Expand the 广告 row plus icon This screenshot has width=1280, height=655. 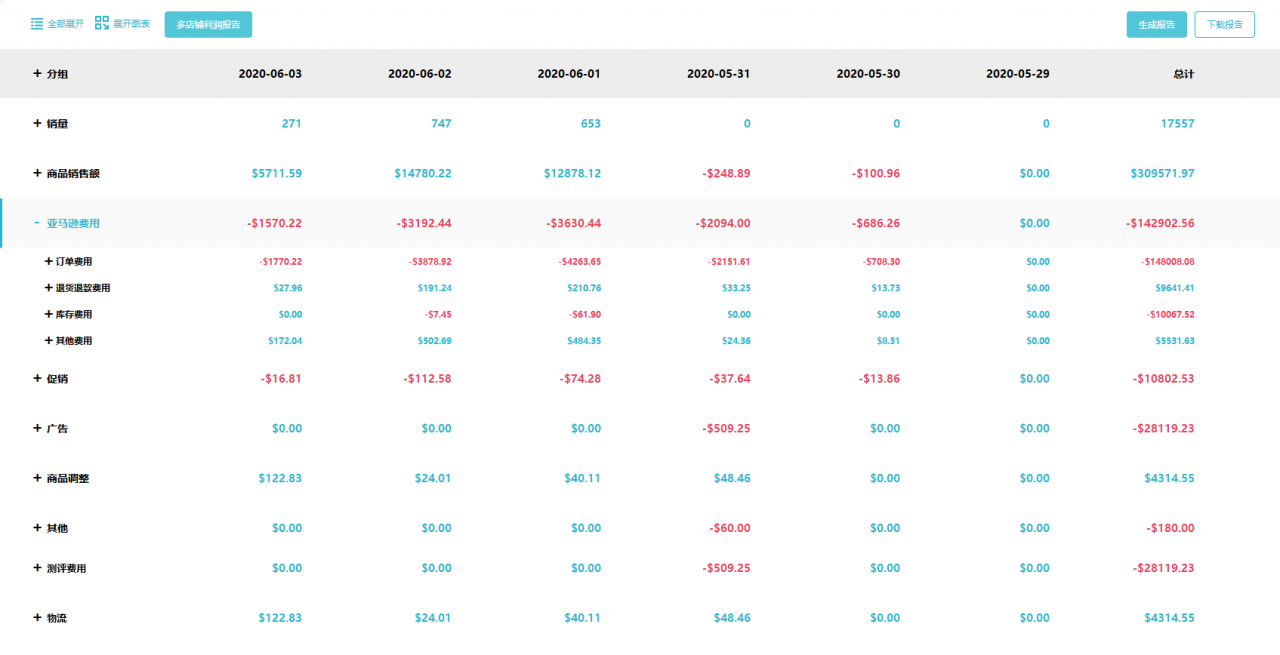pyautogui.click(x=38, y=428)
